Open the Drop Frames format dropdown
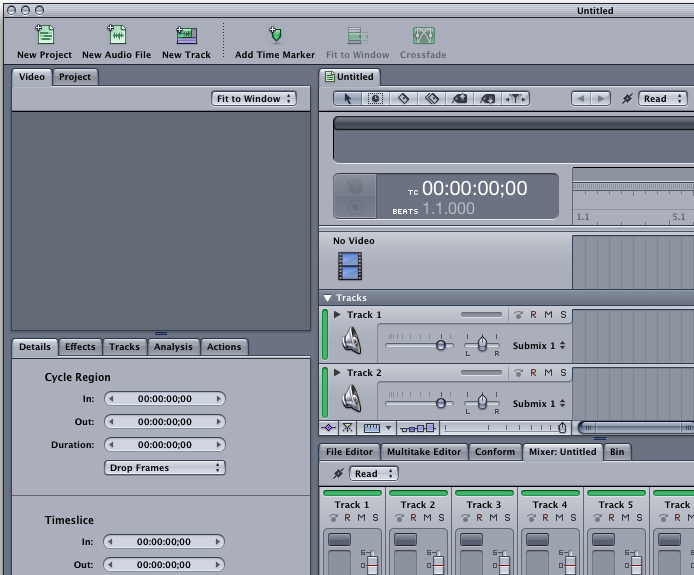694x575 pixels. click(x=165, y=468)
